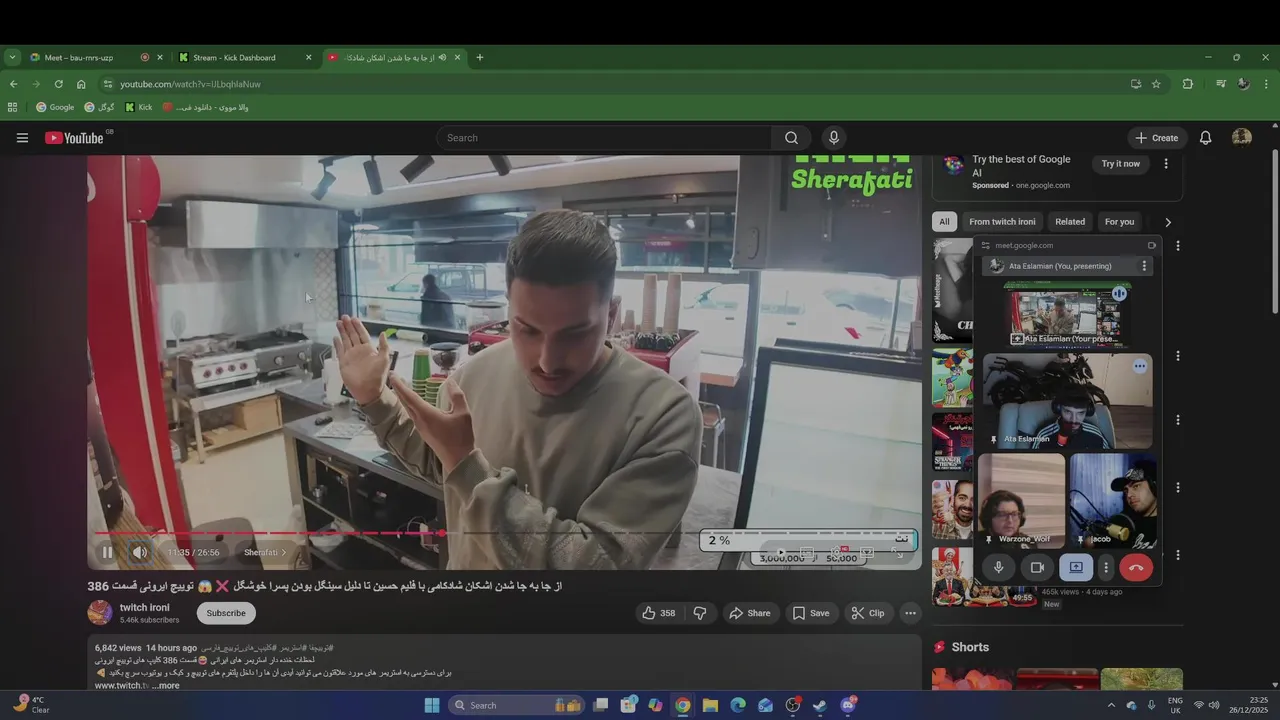Go to YouTube home via the logo

click(75, 138)
